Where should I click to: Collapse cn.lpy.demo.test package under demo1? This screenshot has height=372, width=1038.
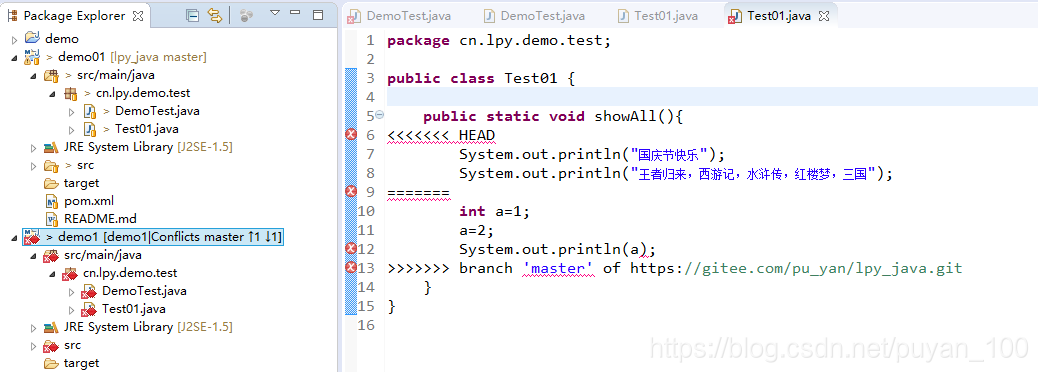click(x=53, y=273)
